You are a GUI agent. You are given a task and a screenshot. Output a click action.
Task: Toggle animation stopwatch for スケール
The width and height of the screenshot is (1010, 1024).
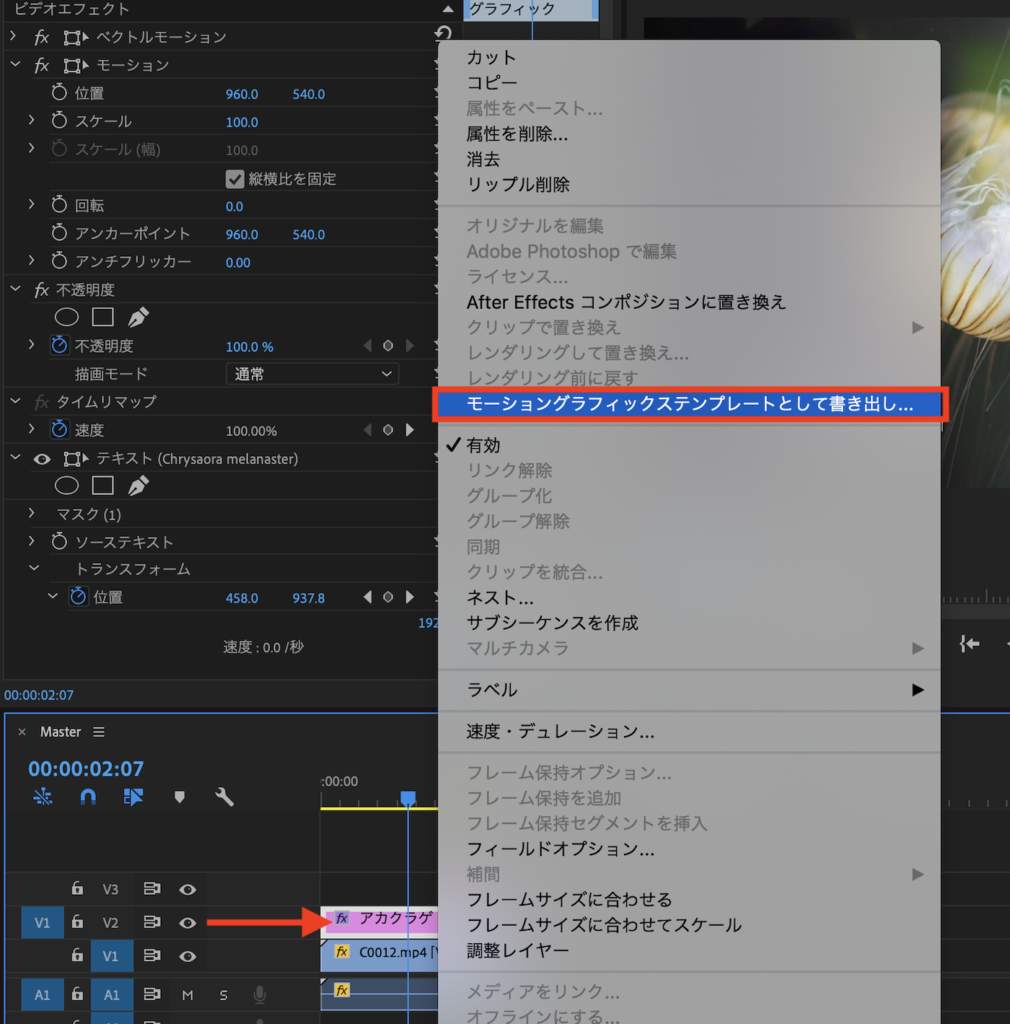59,121
